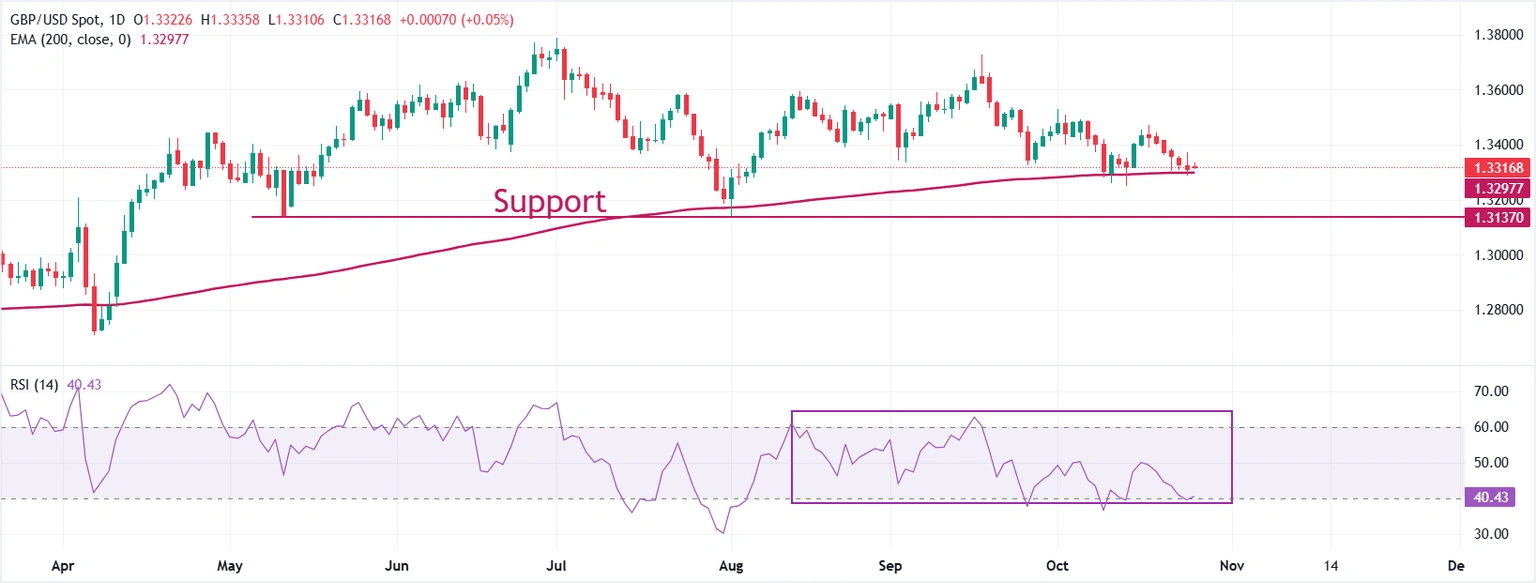1536x583 pixels.
Task: Click the Sep date marker
Action: pyautogui.click(x=891, y=566)
